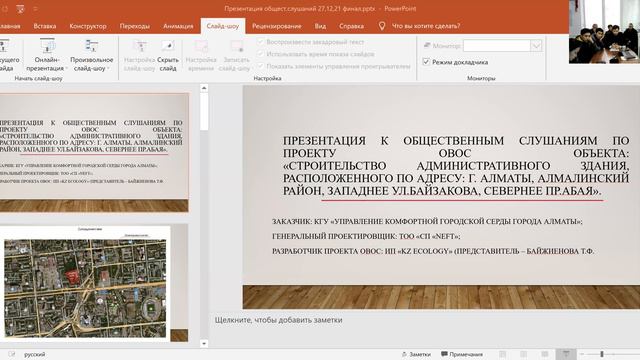Image resolution: width=640 pixels, height=360 pixels.
Task: Open the Онлайн-презентация button
Action: coord(46,55)
